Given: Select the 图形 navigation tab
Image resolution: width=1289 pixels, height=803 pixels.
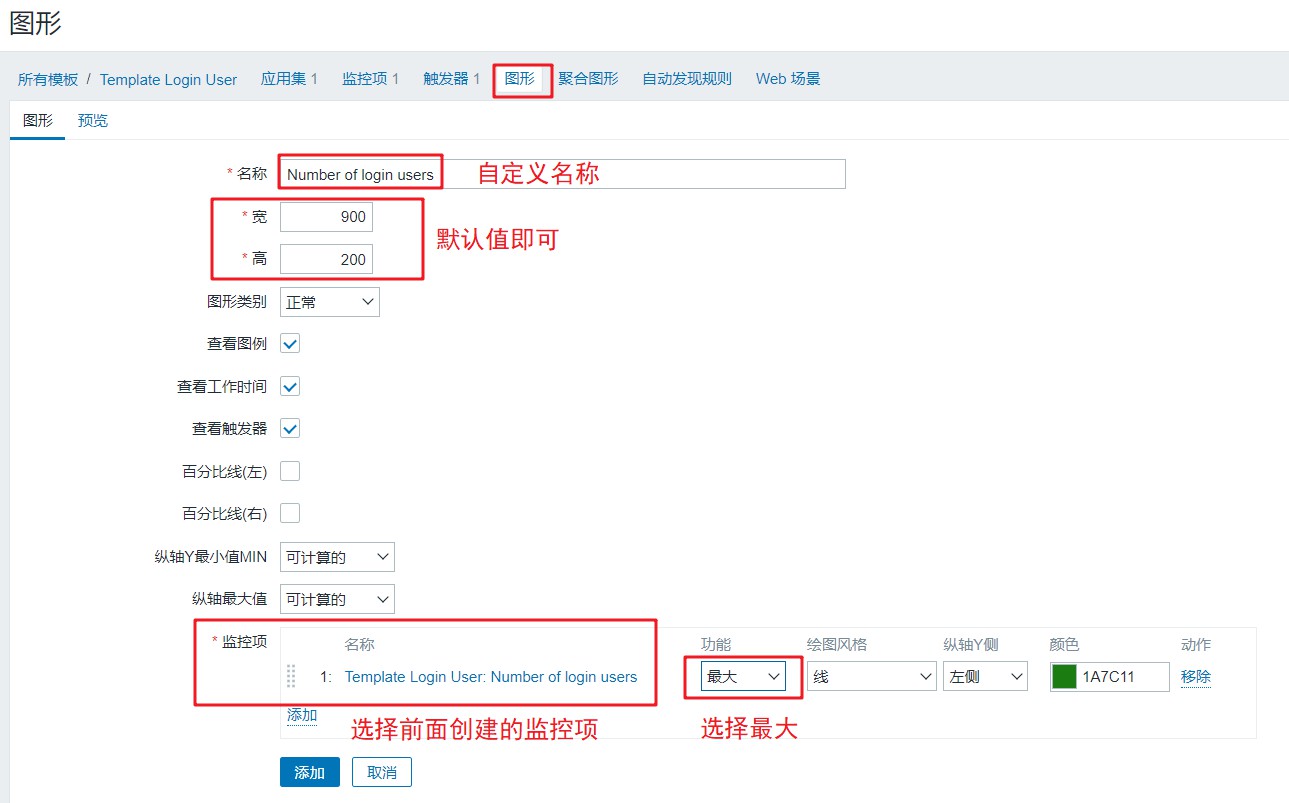Looking at the screenshot, I should (520, 79).
